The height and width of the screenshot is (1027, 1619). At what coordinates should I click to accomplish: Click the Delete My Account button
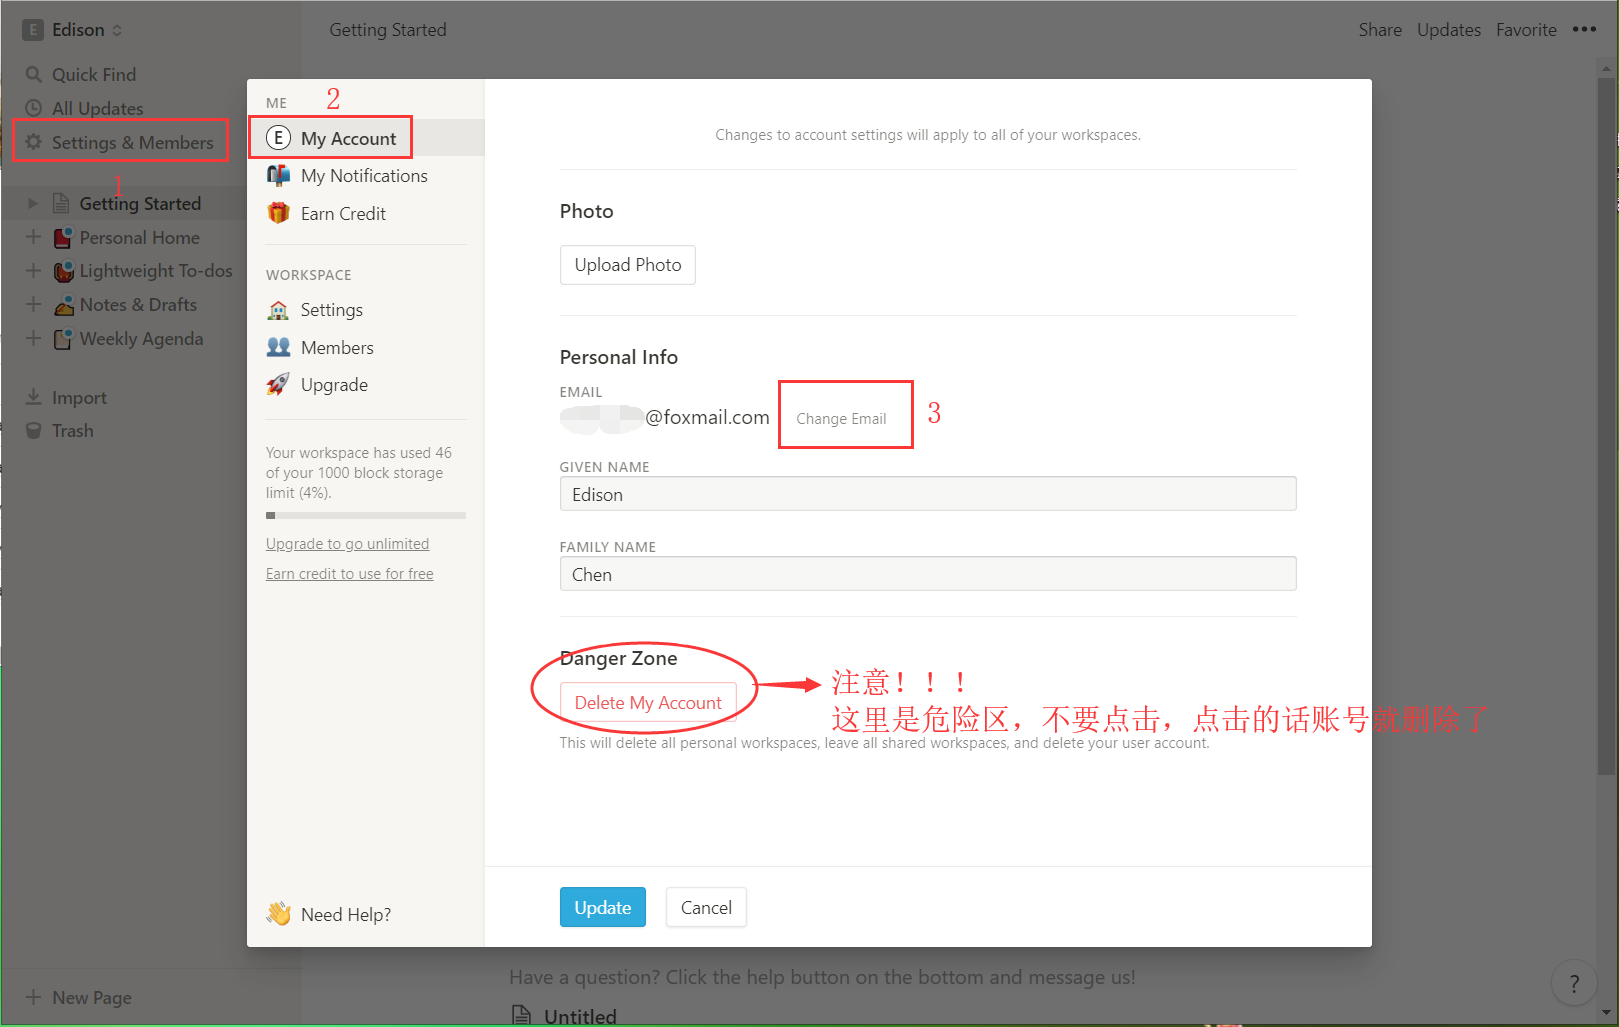click(x=648, y=703)
